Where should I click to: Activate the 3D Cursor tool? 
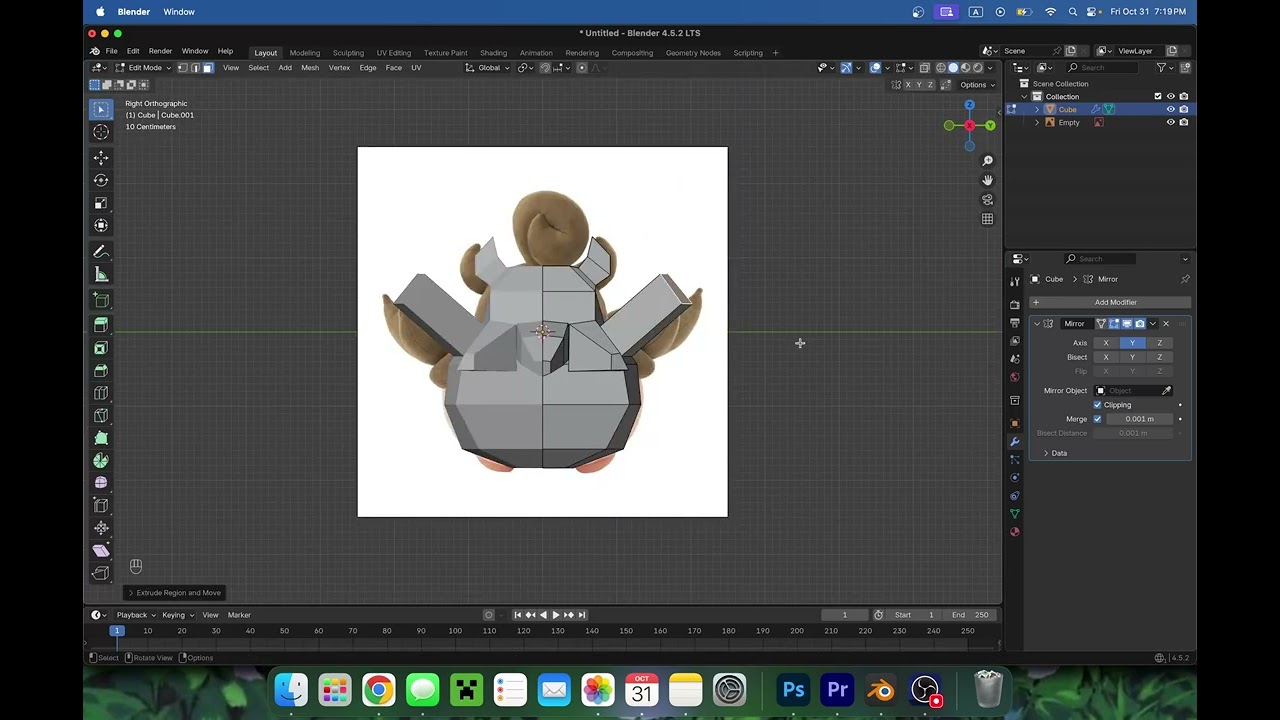click(x=101, y=132)
